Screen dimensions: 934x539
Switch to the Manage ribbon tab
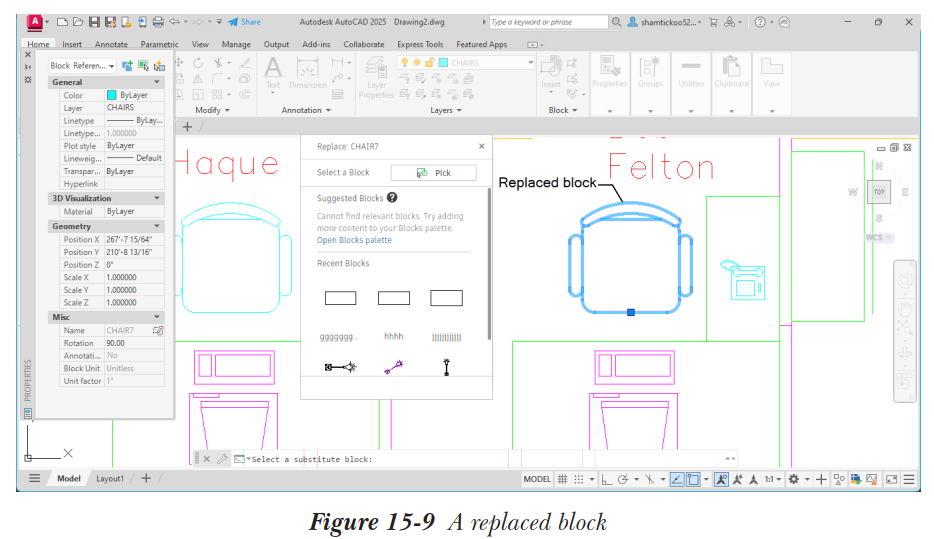[236, 44]
